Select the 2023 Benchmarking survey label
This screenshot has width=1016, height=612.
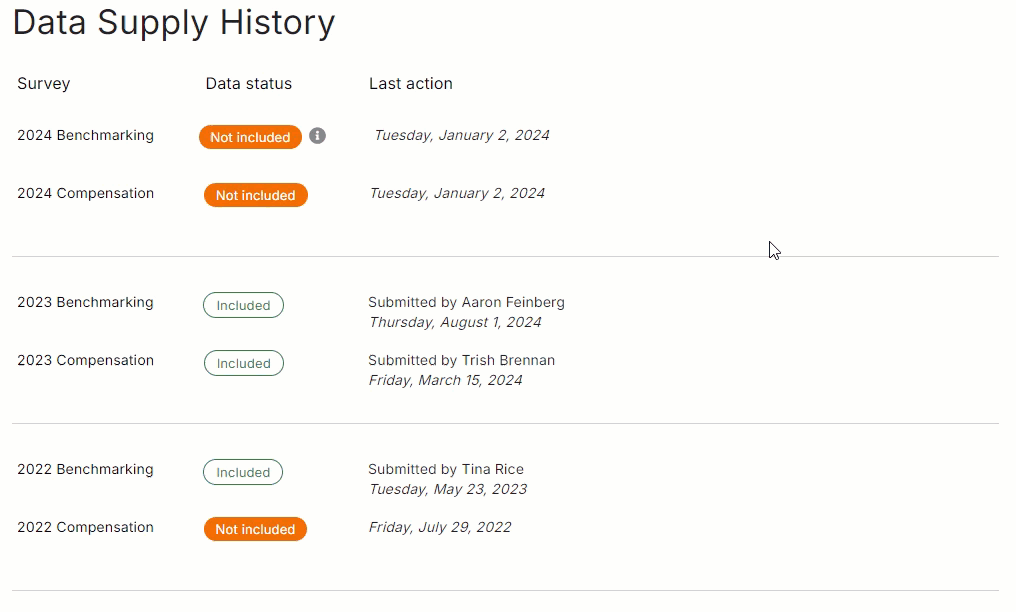tap(85, 302)
